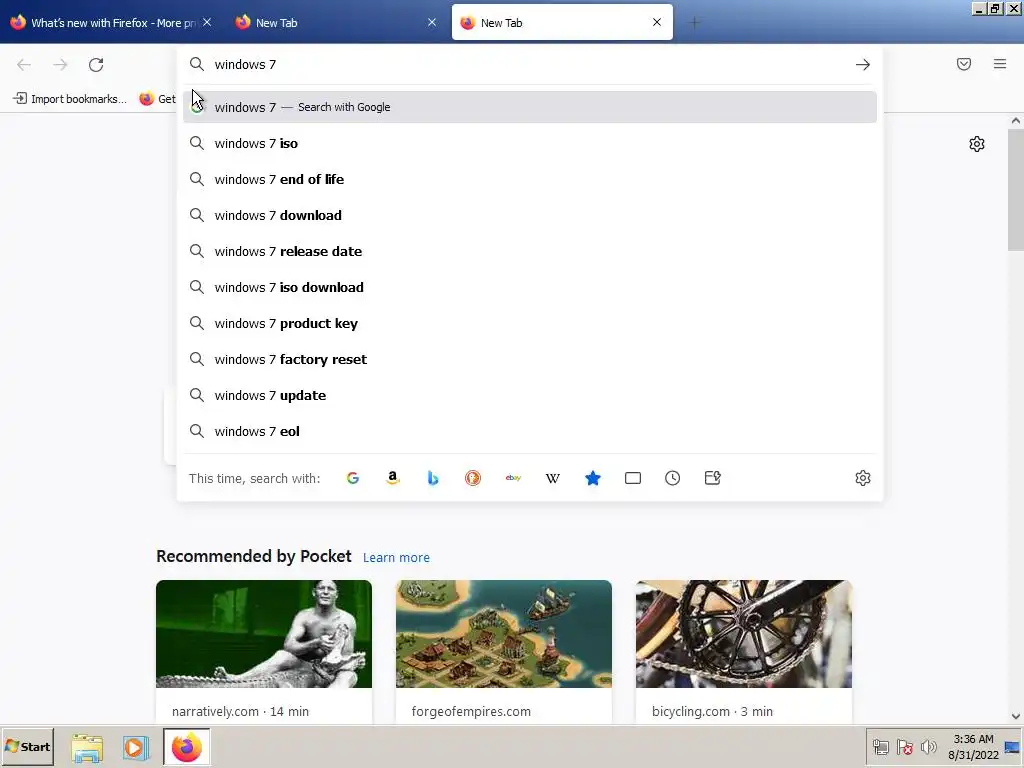Search this time with eBay icon
The width and height of the screenshot is (1024, 768).
tap(513, 478)
